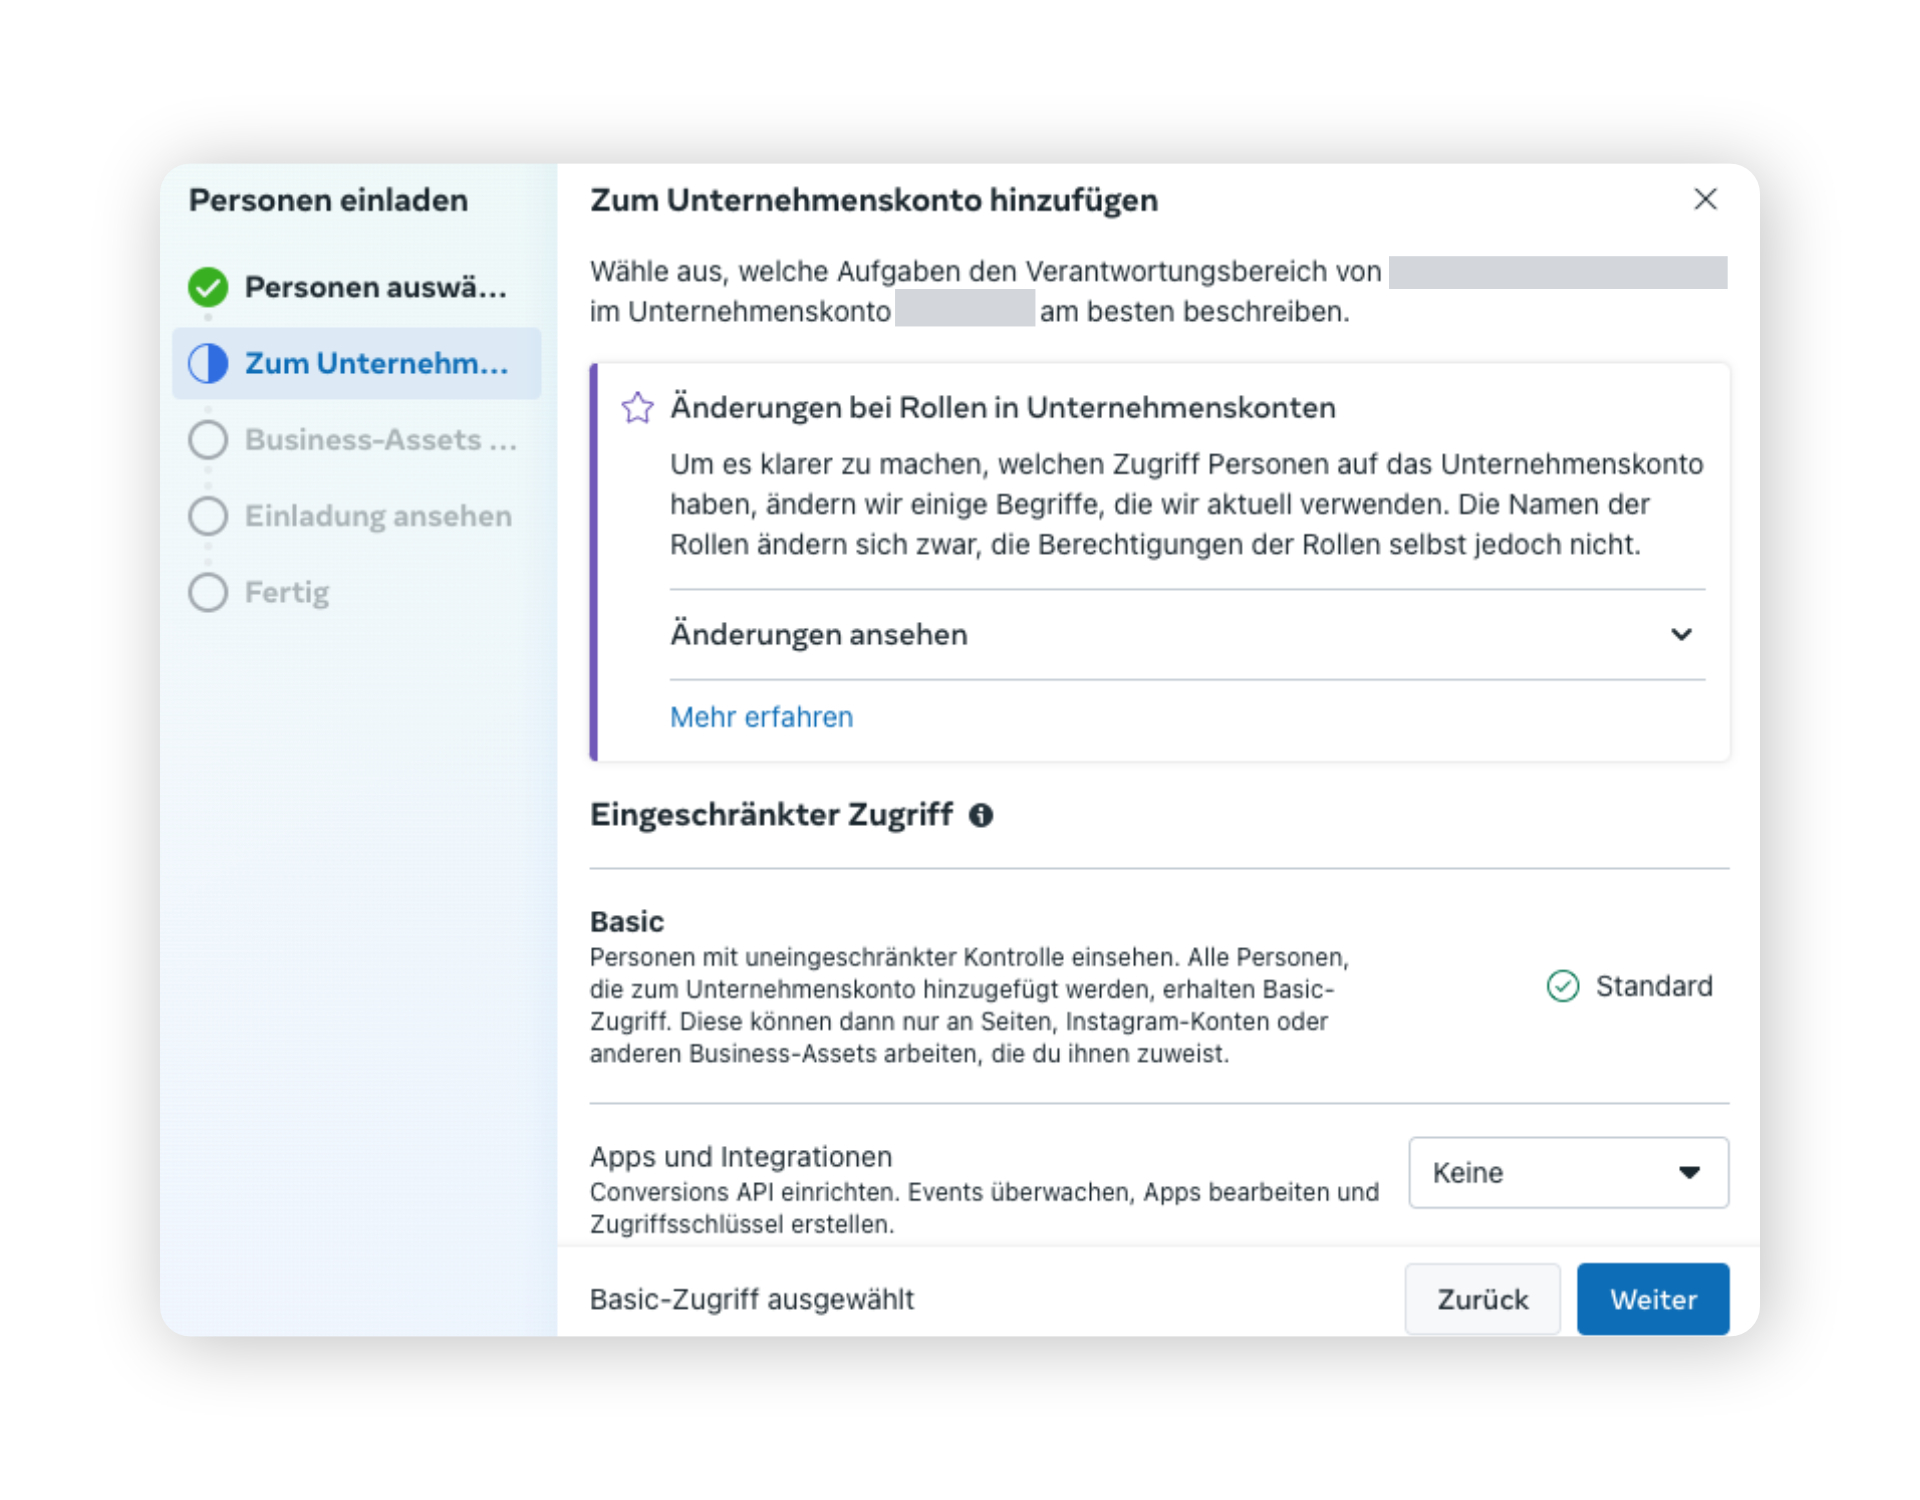Viewport: 1920px width, 1500px height.
Task: Click the purple star icon in the notice
Action: [637, 408]
